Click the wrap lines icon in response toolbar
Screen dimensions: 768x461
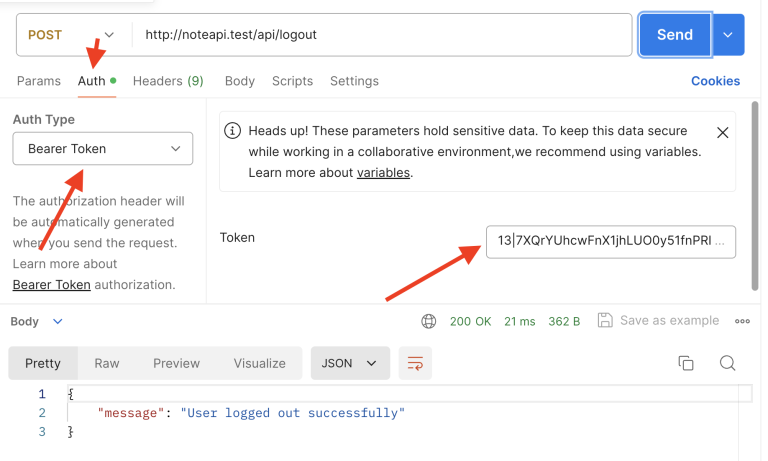[415, 363]
